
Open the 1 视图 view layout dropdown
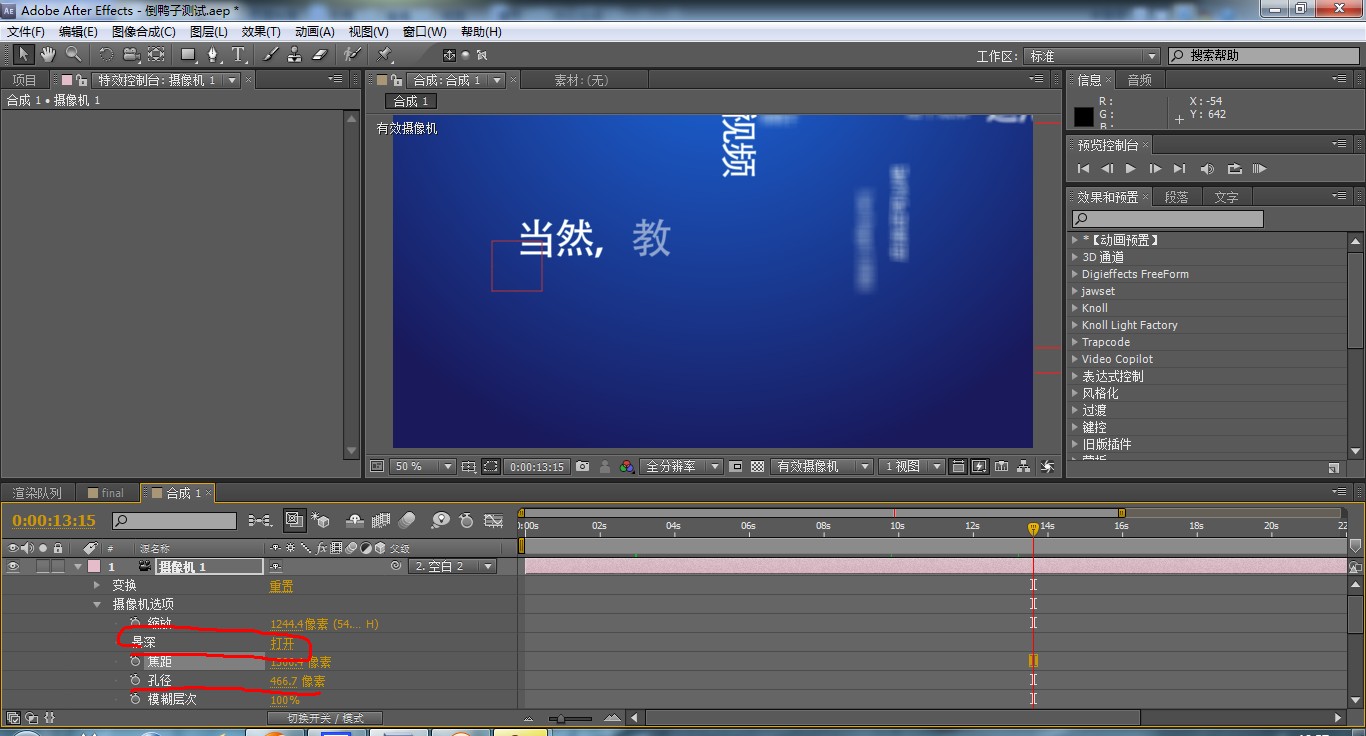pos(911,466)
